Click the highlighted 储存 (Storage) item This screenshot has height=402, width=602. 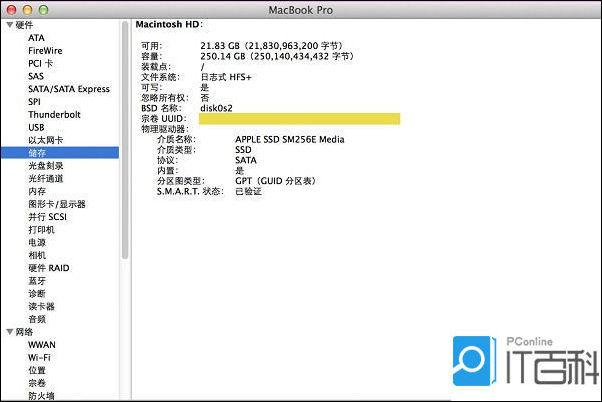pos(37,153)
